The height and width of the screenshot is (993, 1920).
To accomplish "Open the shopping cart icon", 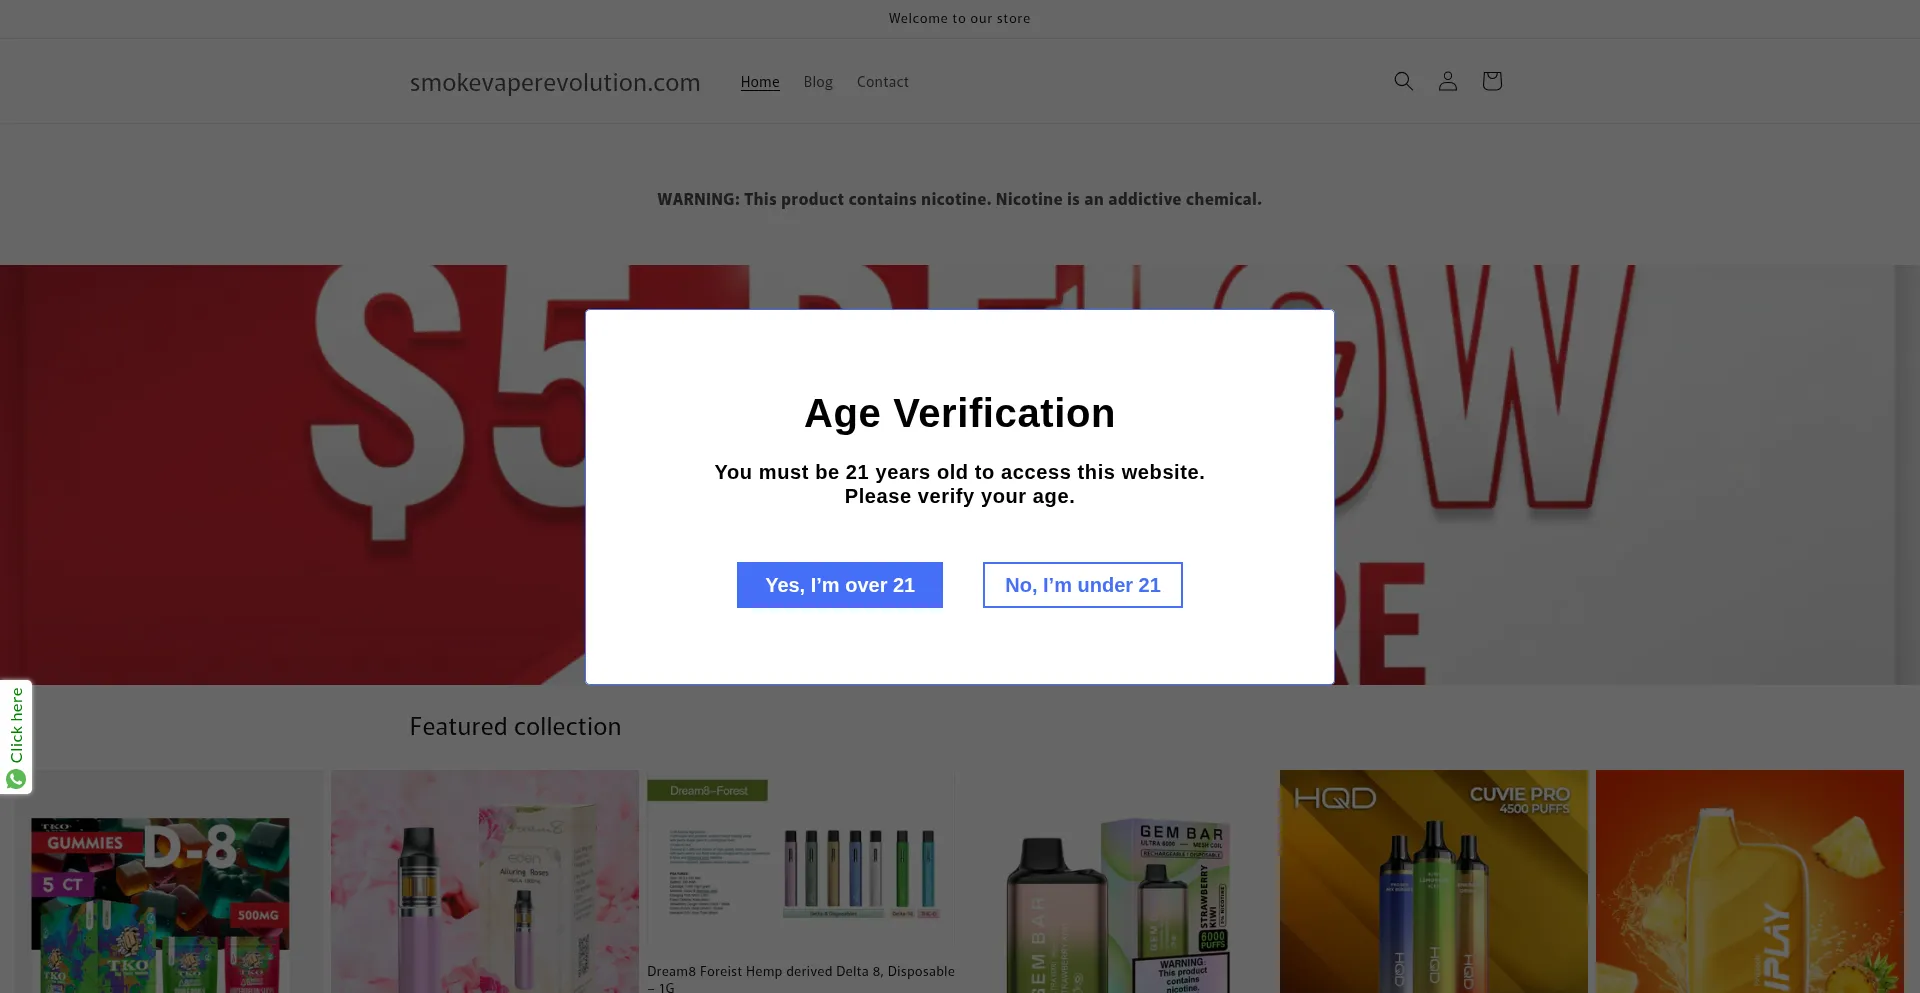I will (1491, 81).
